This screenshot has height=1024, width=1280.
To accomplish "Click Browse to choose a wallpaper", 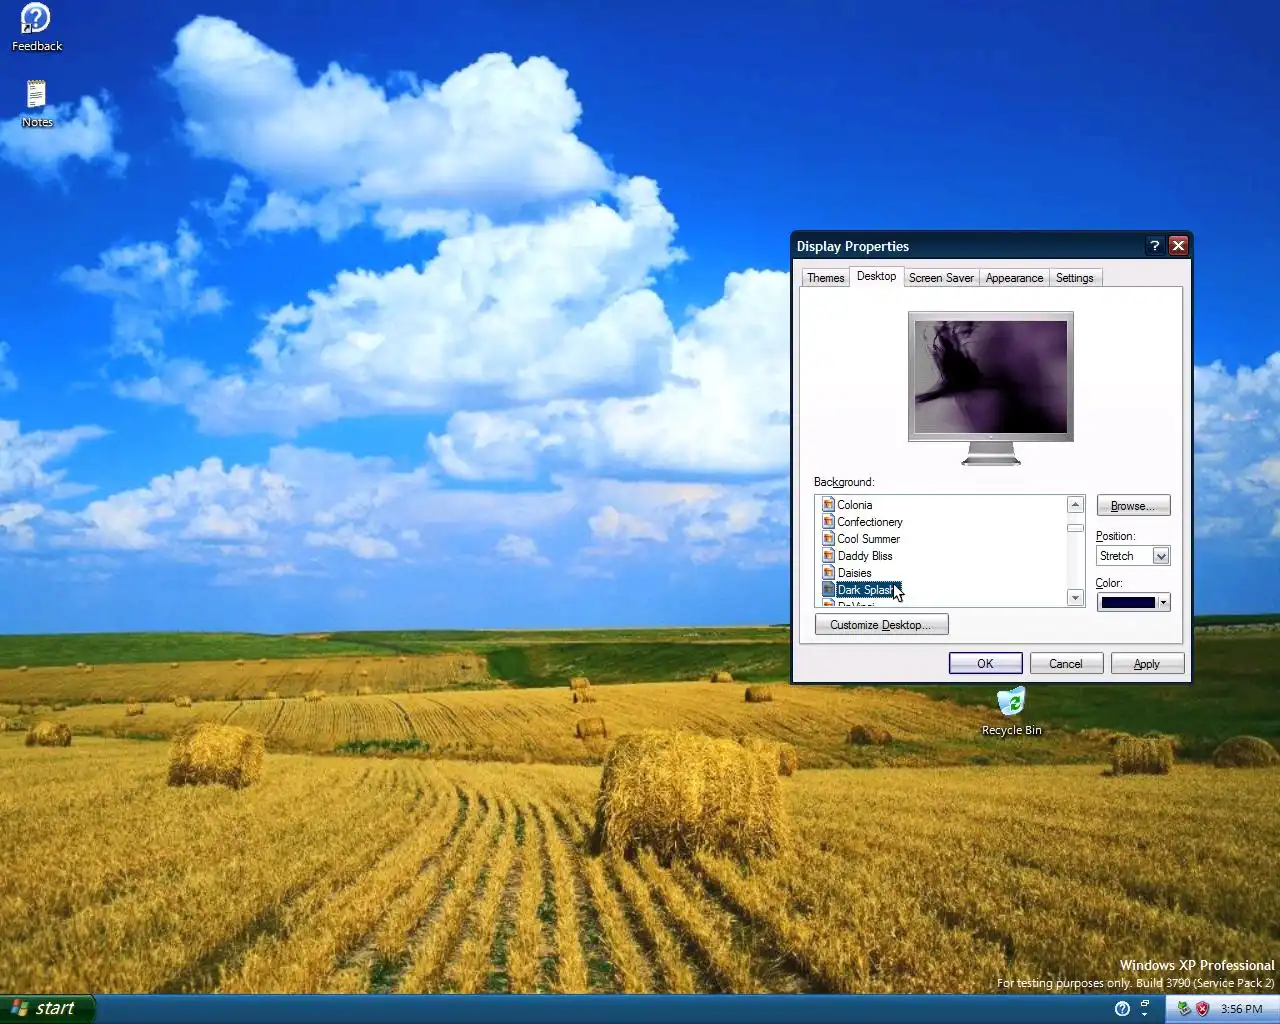I will click(1133, 506).
